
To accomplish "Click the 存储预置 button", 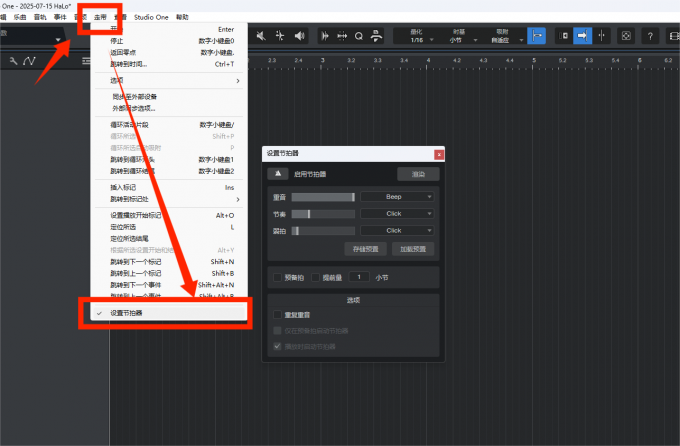I will click(x=366, y=249).
